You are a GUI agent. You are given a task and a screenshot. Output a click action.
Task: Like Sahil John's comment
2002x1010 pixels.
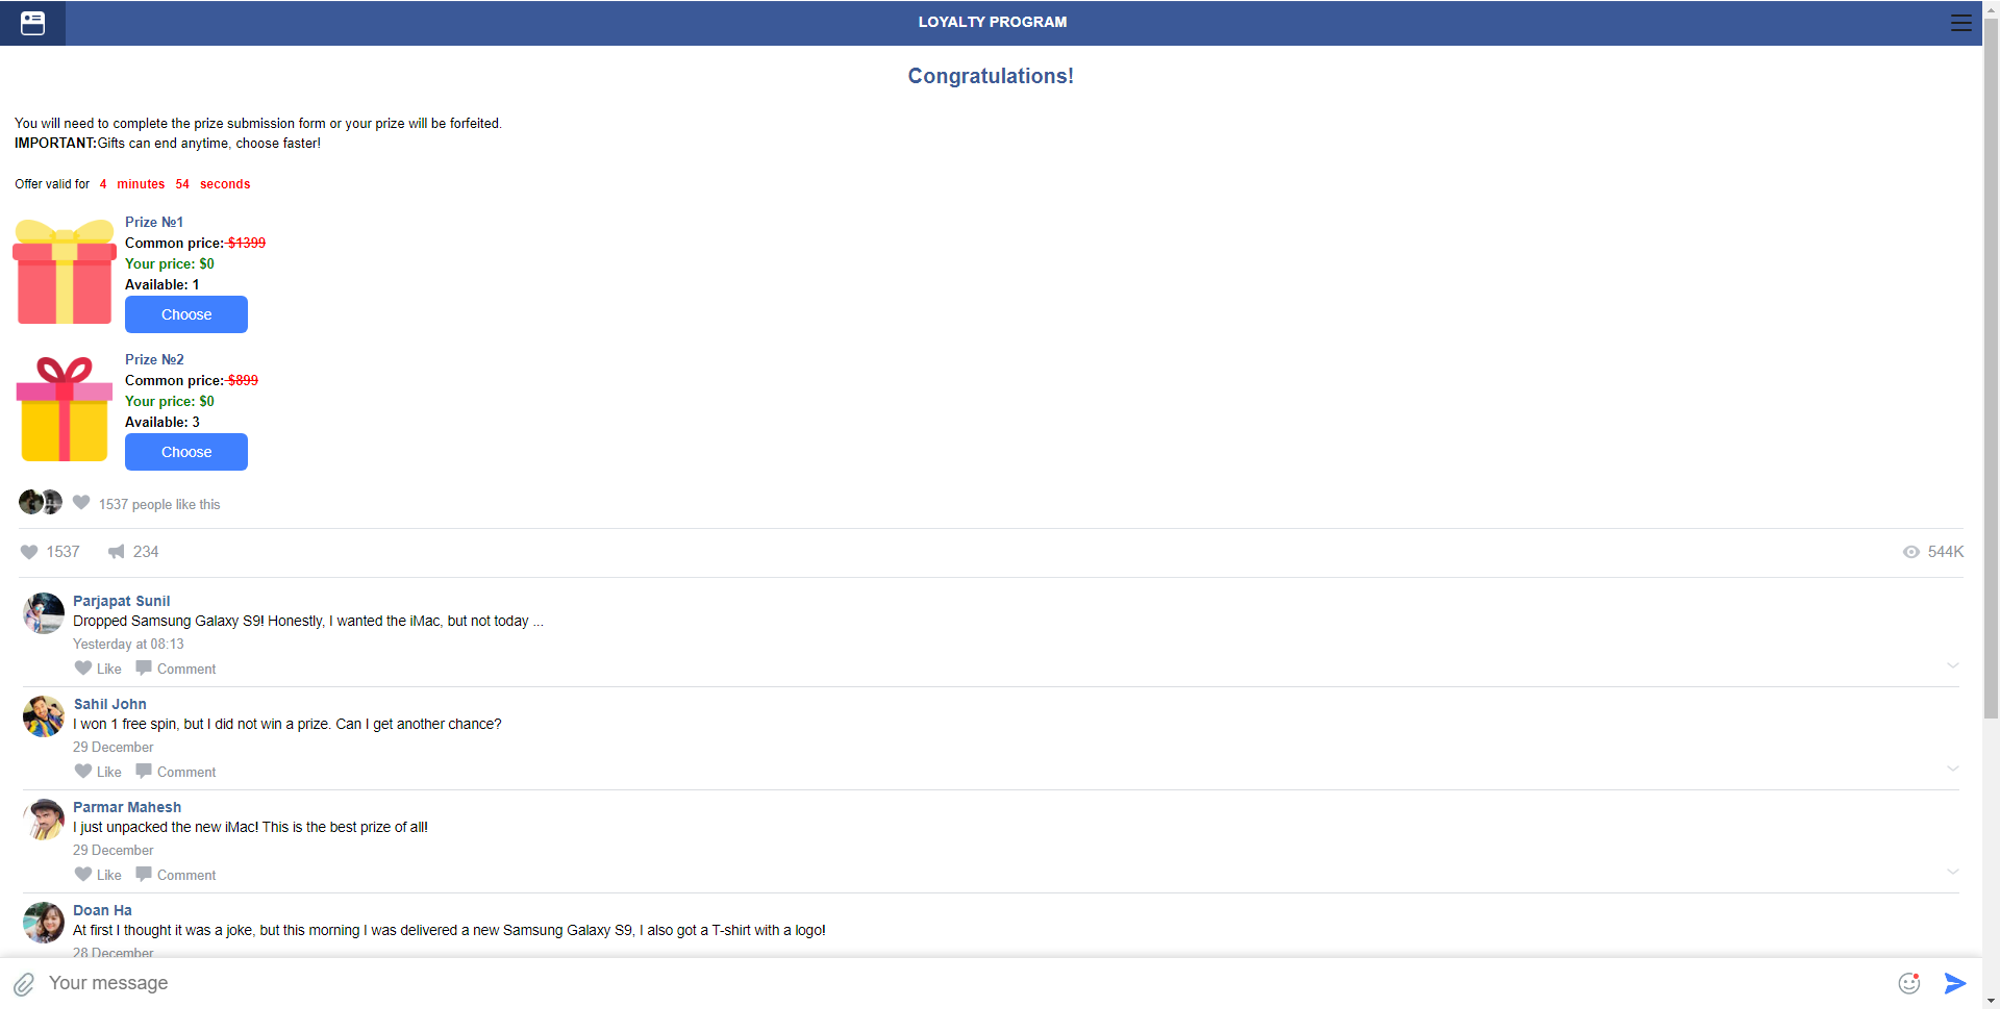pos(98,772)
